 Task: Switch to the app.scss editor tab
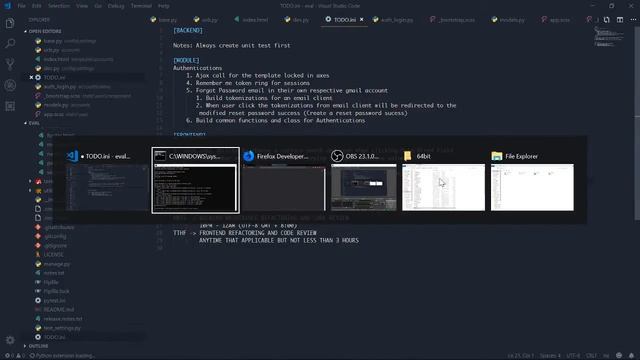555,20
